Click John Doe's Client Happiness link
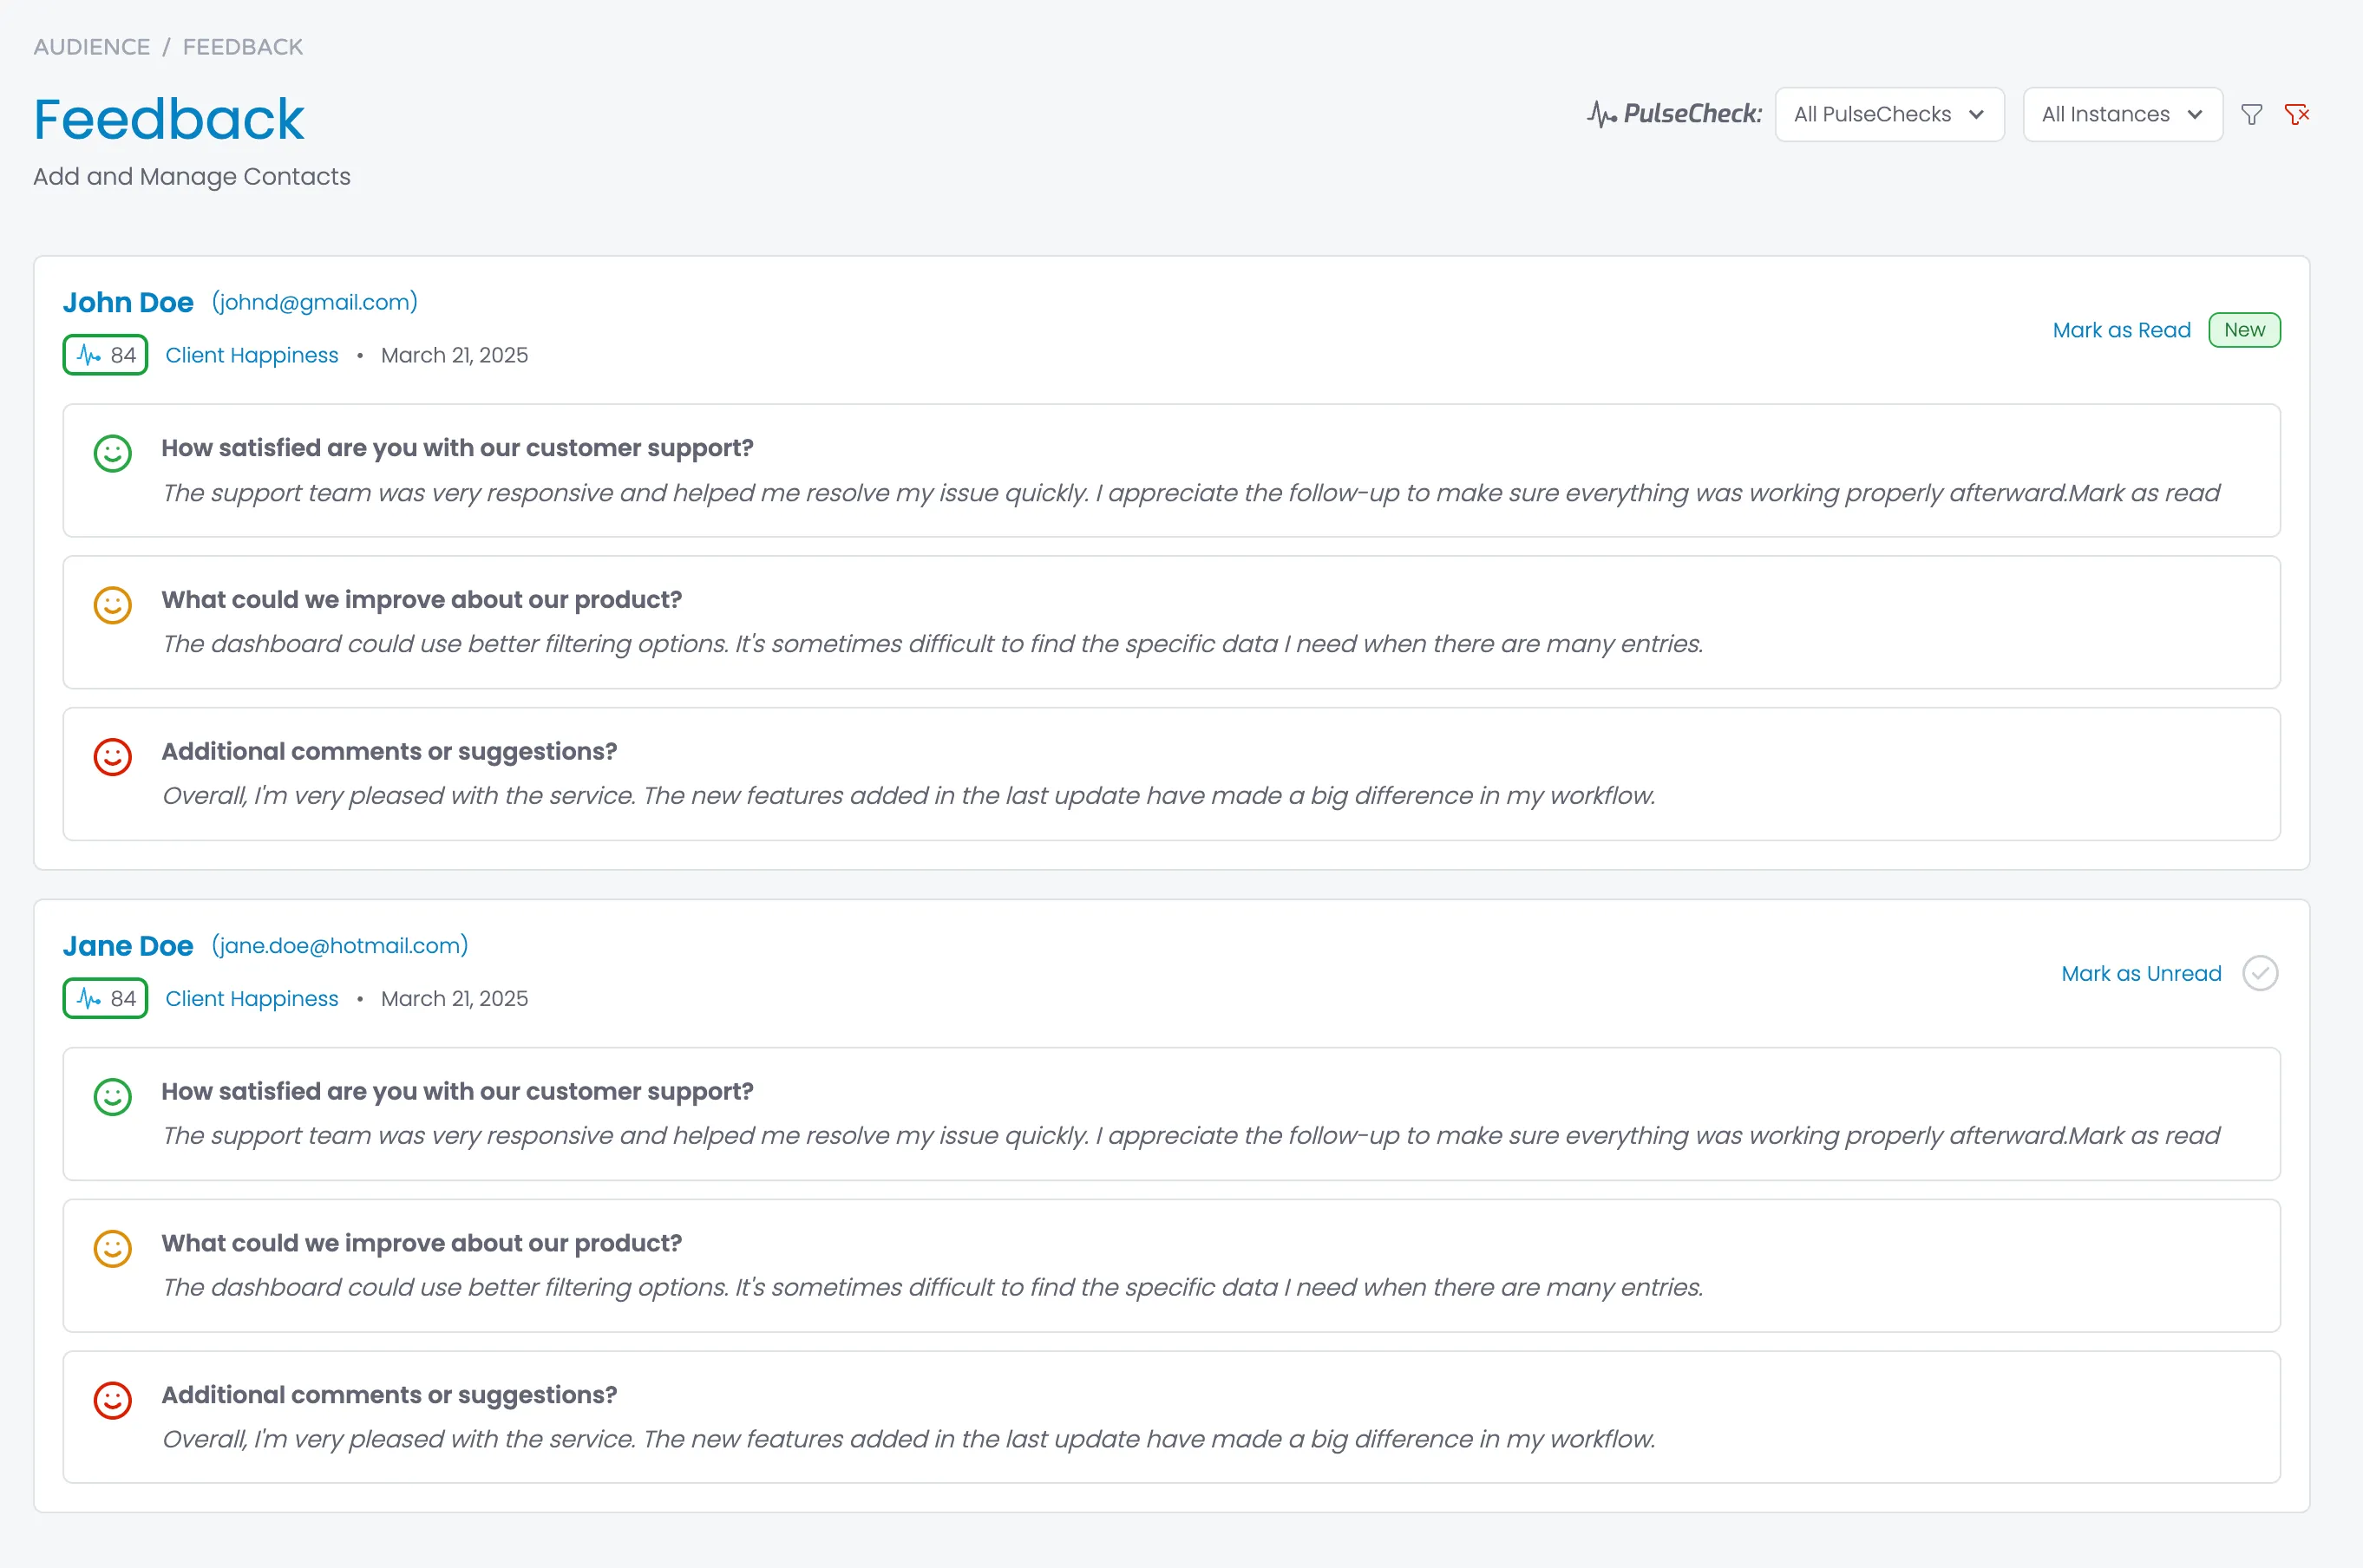2363x1568 pixels. 252,355
